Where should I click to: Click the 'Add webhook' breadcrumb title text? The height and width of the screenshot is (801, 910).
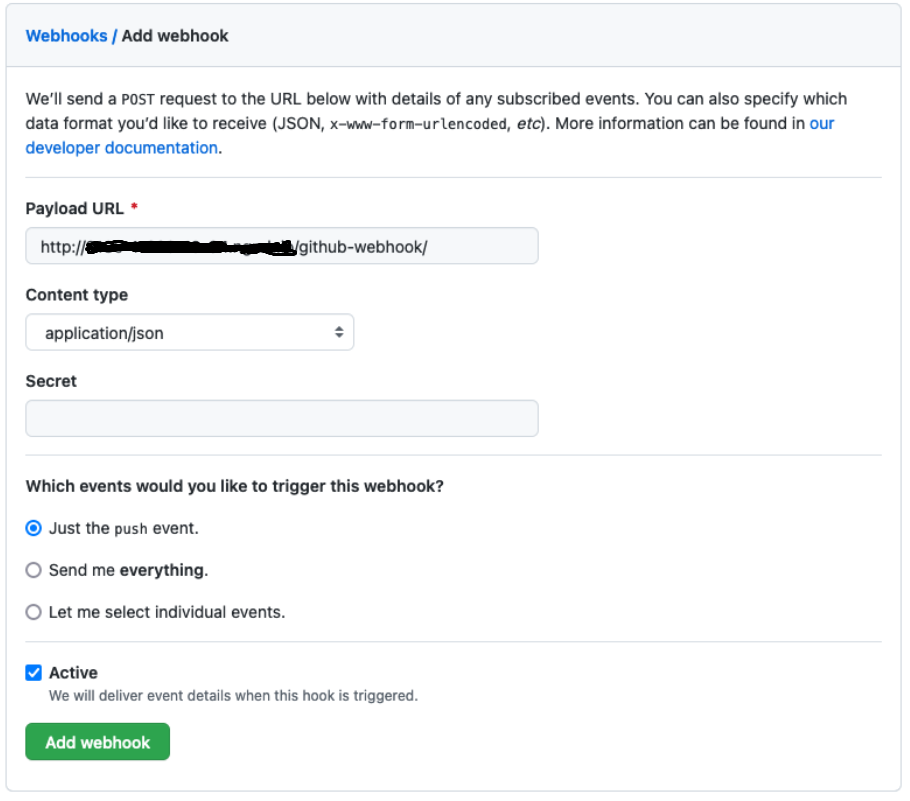[175, 36]
